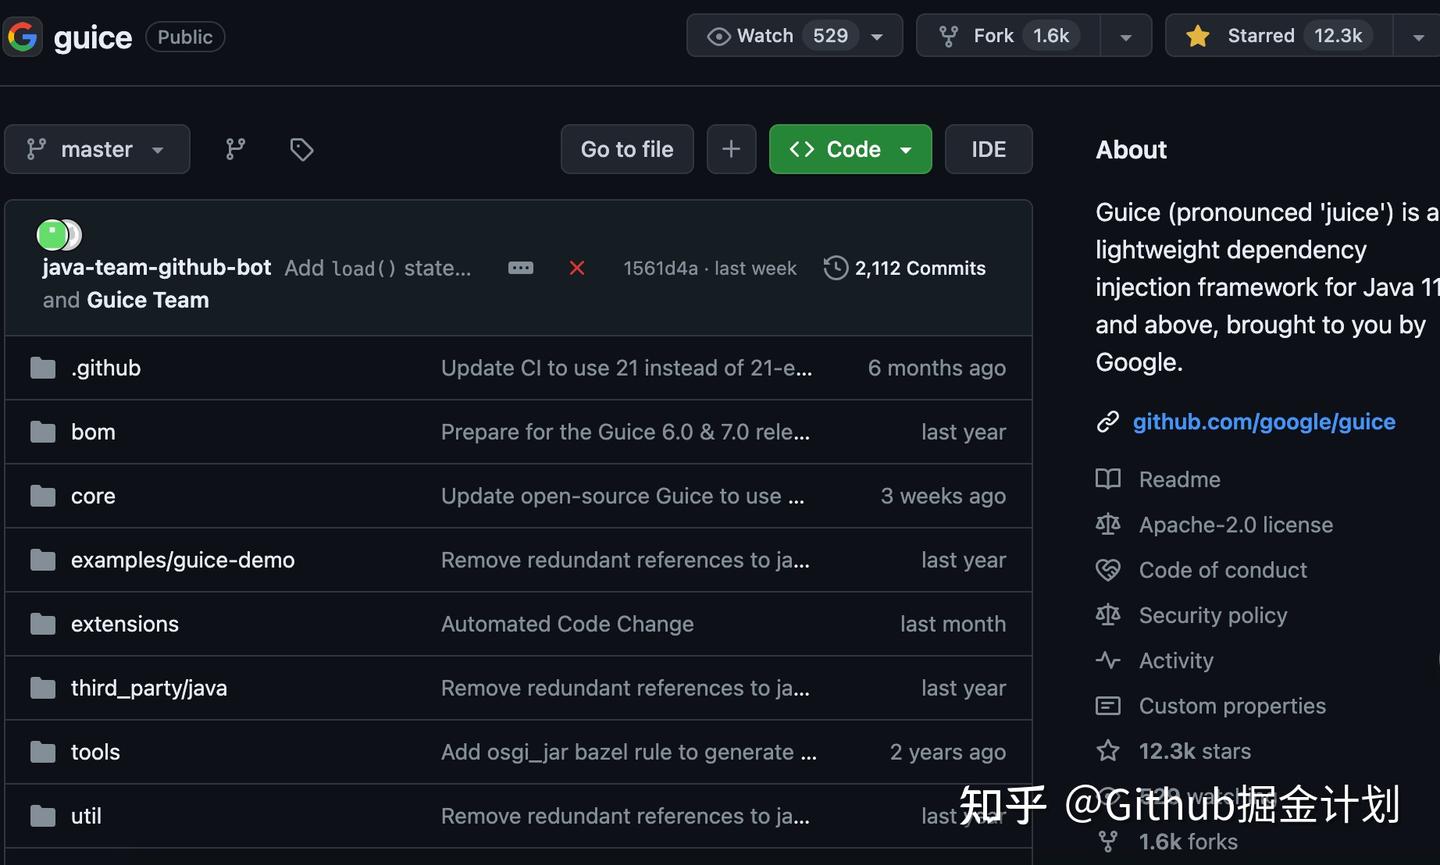1440x865 pixels.
Task: Open commit history clock icon
Action: pyautogui.click(x=835, y=268)
